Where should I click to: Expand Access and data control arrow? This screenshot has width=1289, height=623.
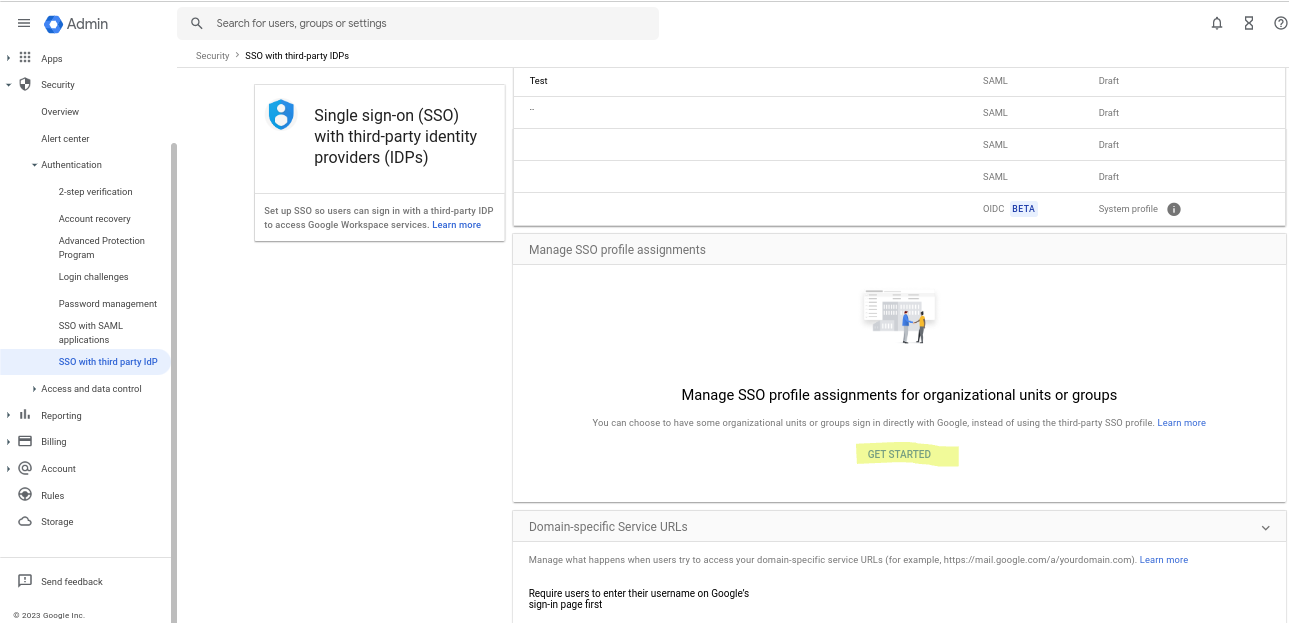34,389
